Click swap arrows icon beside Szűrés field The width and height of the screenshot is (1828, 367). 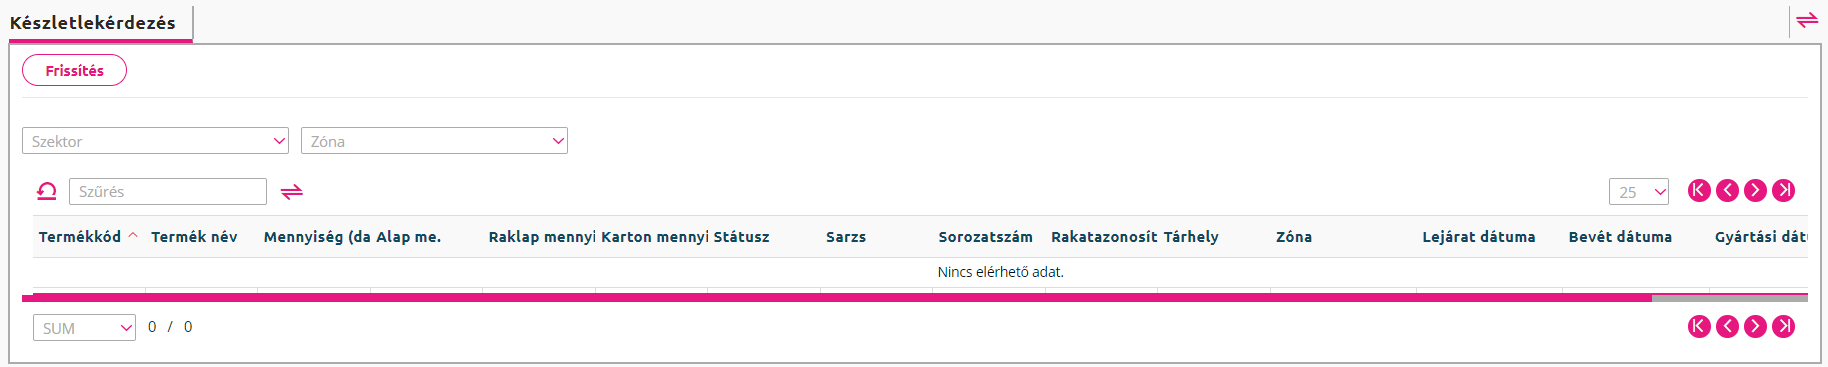point(292,192)
